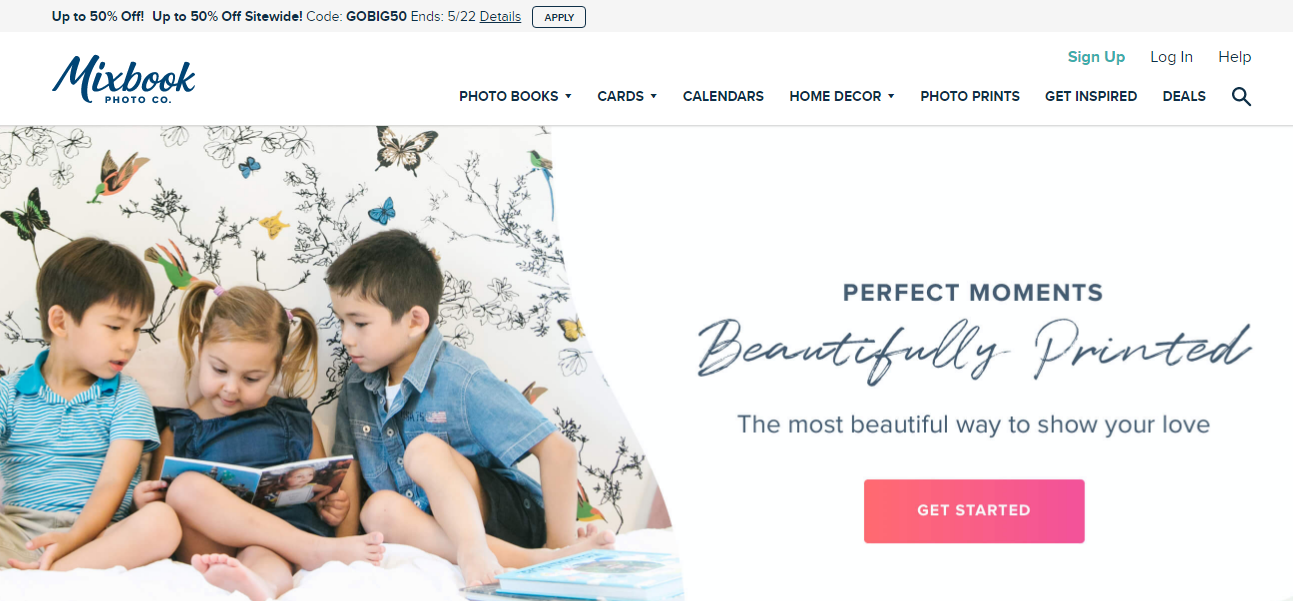1293x601 pixels.
Task: Open the search magnifier icon
Action: [1241, 97]
